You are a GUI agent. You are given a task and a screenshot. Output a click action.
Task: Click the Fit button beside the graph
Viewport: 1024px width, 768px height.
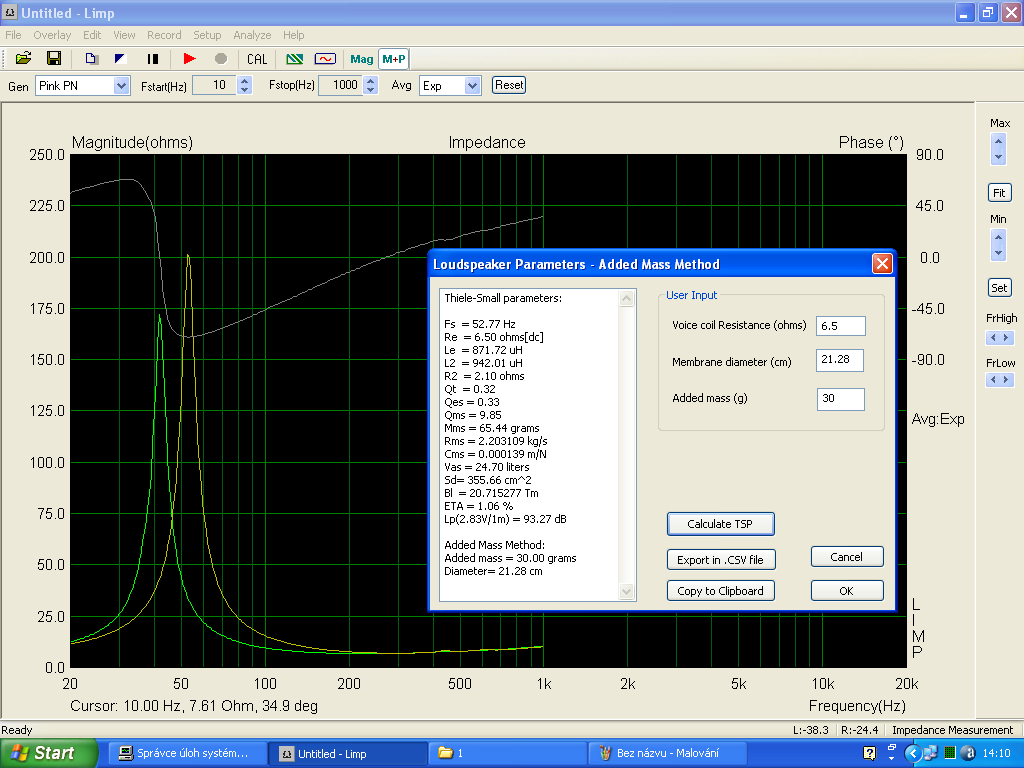[x=999, y=193]
